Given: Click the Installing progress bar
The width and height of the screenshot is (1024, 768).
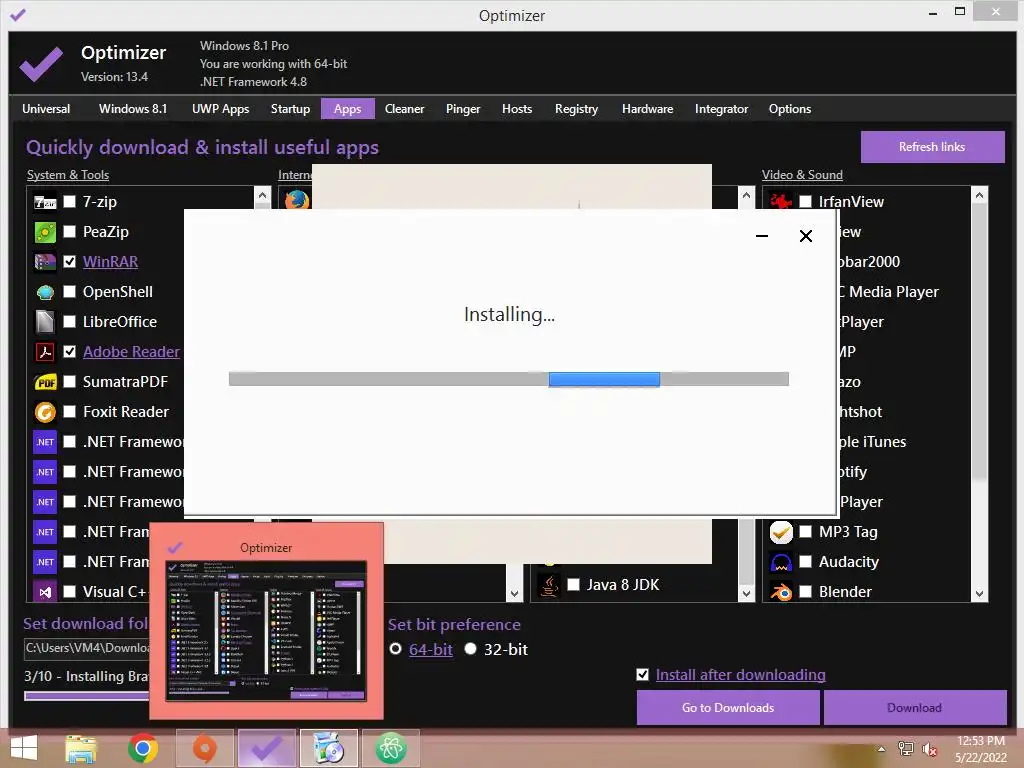Looking at the screenshot, I should pyautogui.click(x=509, y=379).
